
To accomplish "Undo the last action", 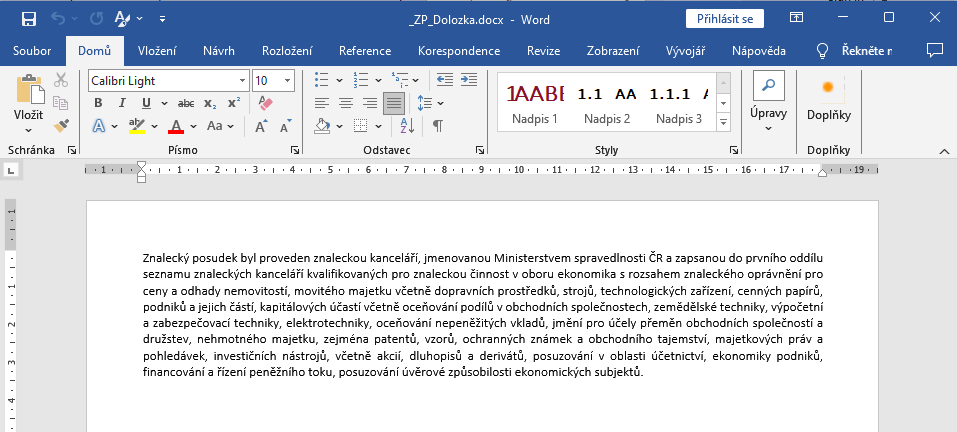I will coord(59,19).
